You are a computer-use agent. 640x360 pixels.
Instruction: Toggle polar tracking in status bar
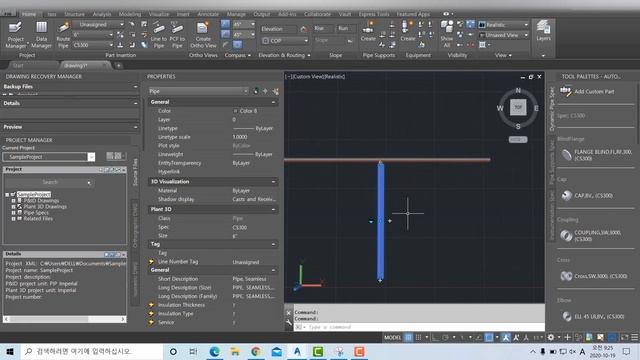tap(445, 338)
